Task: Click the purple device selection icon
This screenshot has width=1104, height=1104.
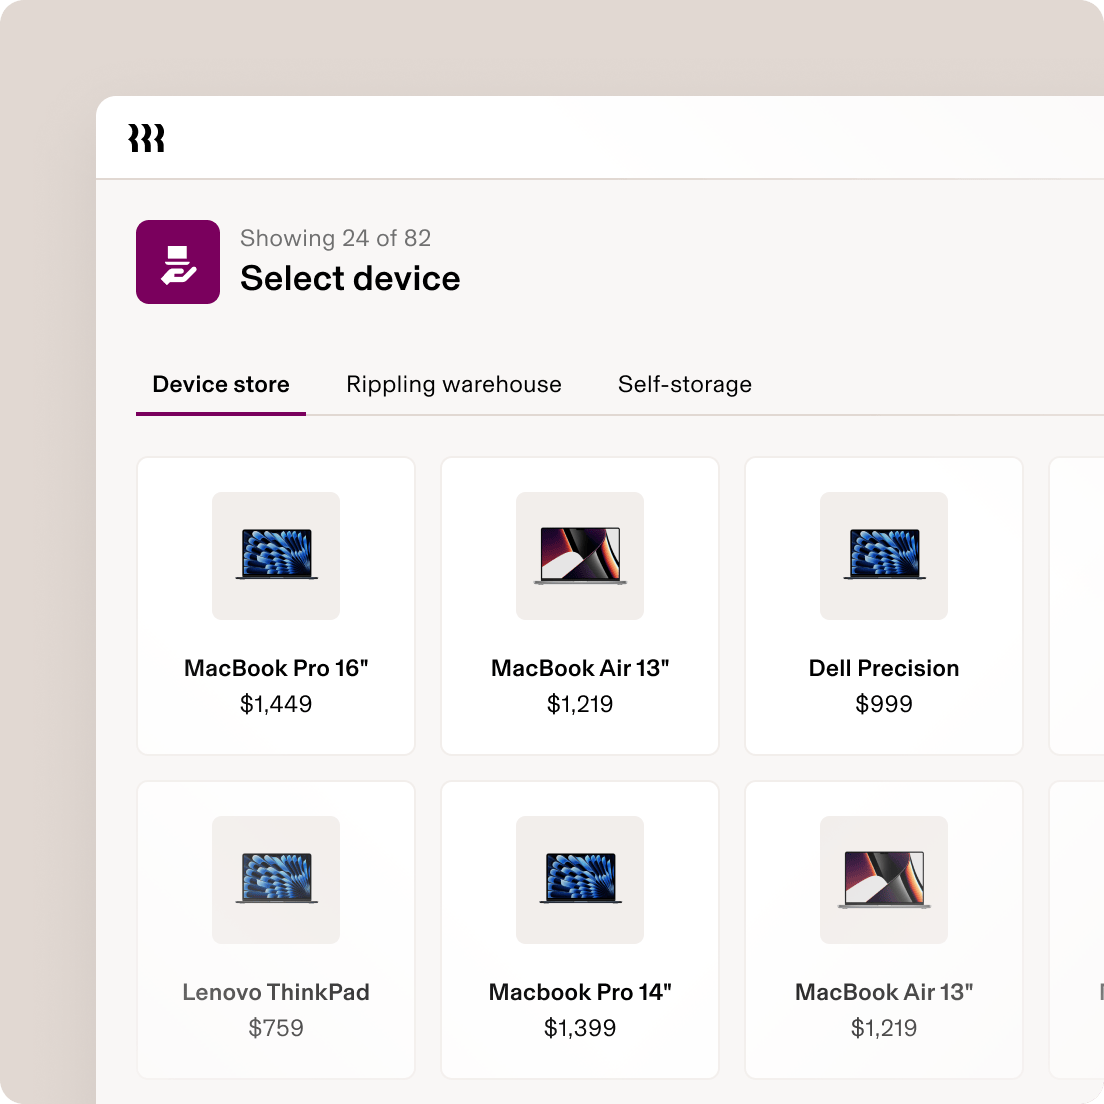Action: point(178,261)
